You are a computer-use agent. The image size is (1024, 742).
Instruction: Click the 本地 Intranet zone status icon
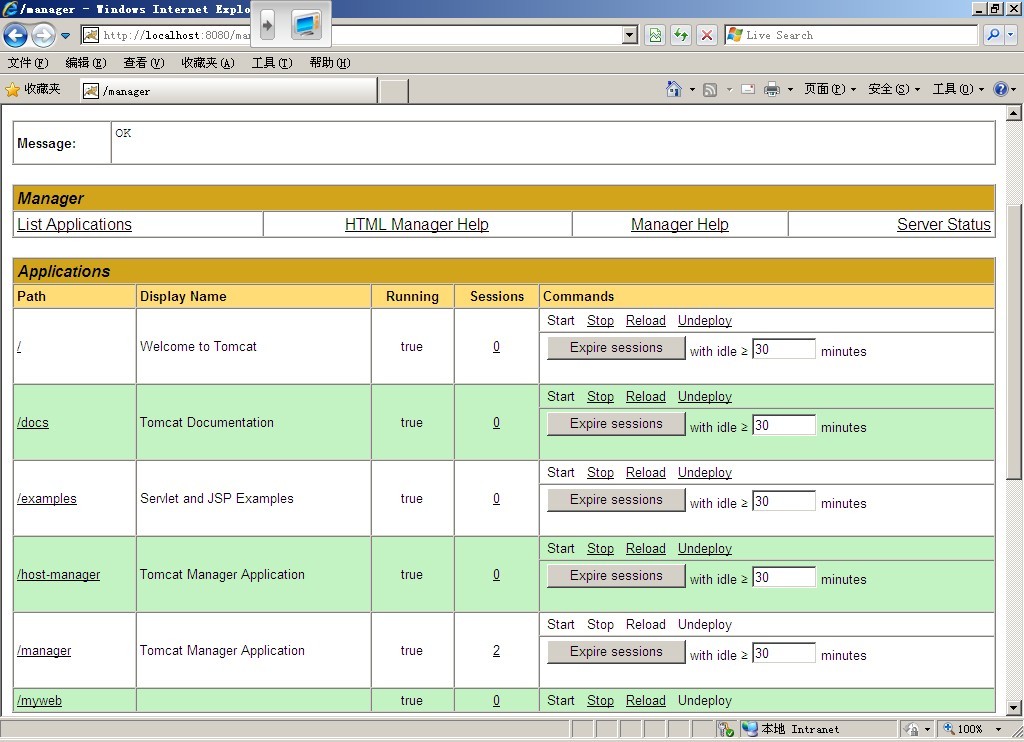(x=749, y=729)
